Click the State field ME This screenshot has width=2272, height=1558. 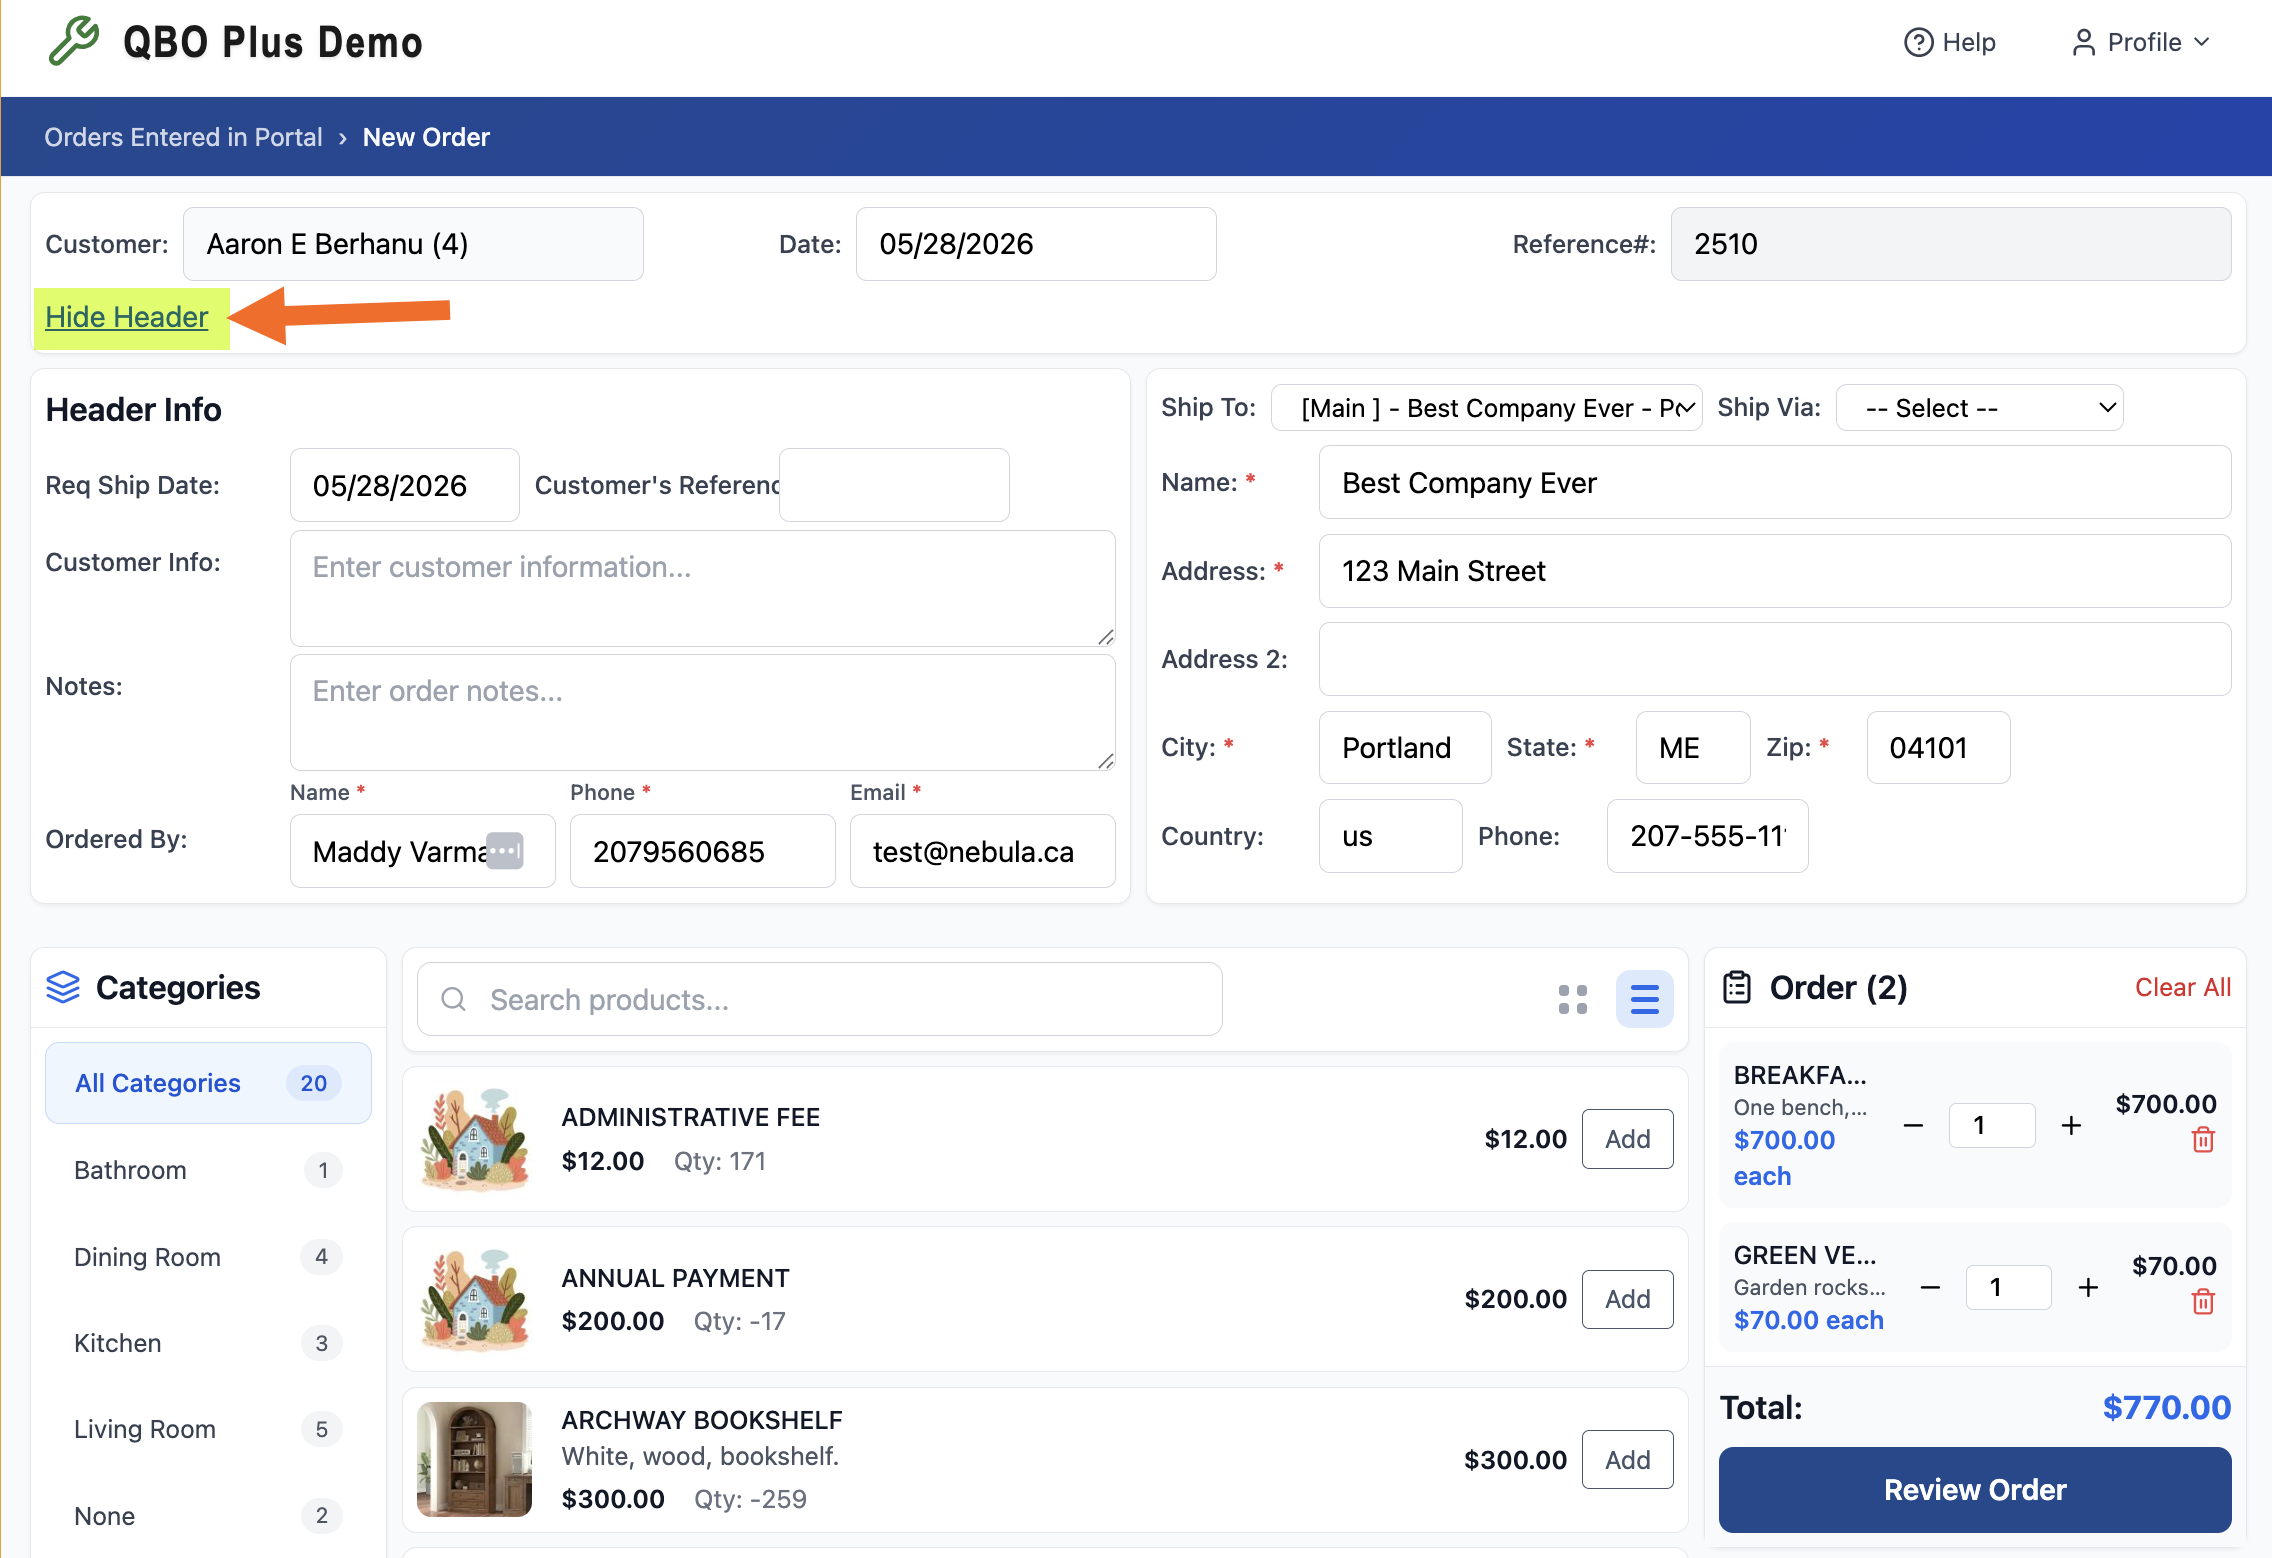[x=1692, y=747]
